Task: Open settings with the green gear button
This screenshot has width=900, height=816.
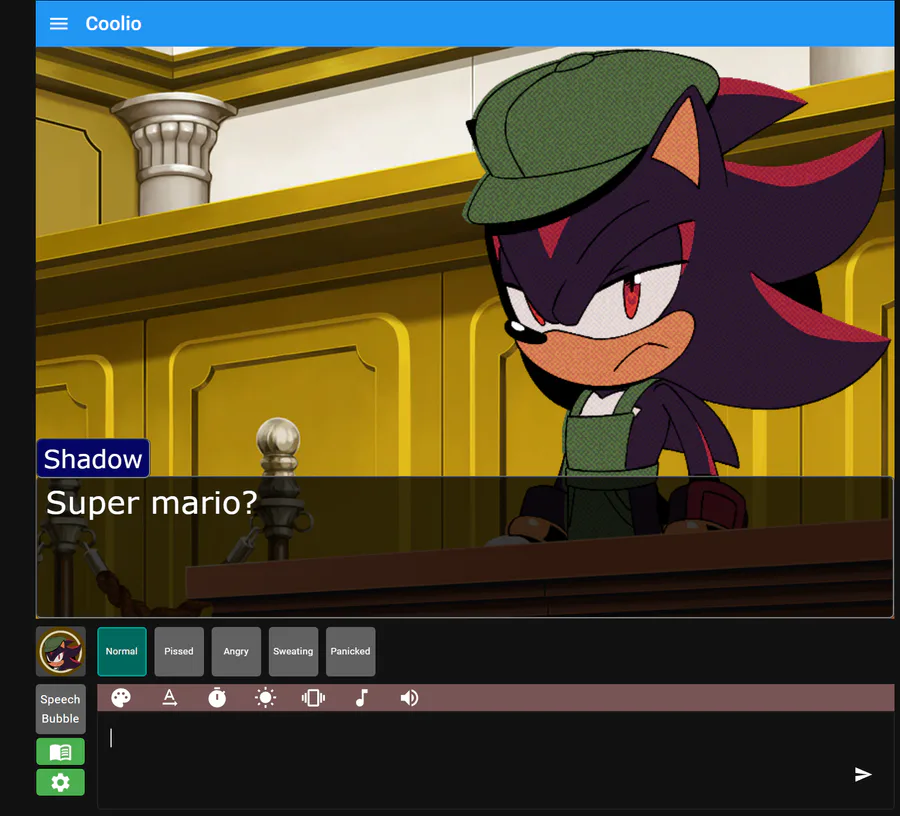Action: [x=61, y=782]
